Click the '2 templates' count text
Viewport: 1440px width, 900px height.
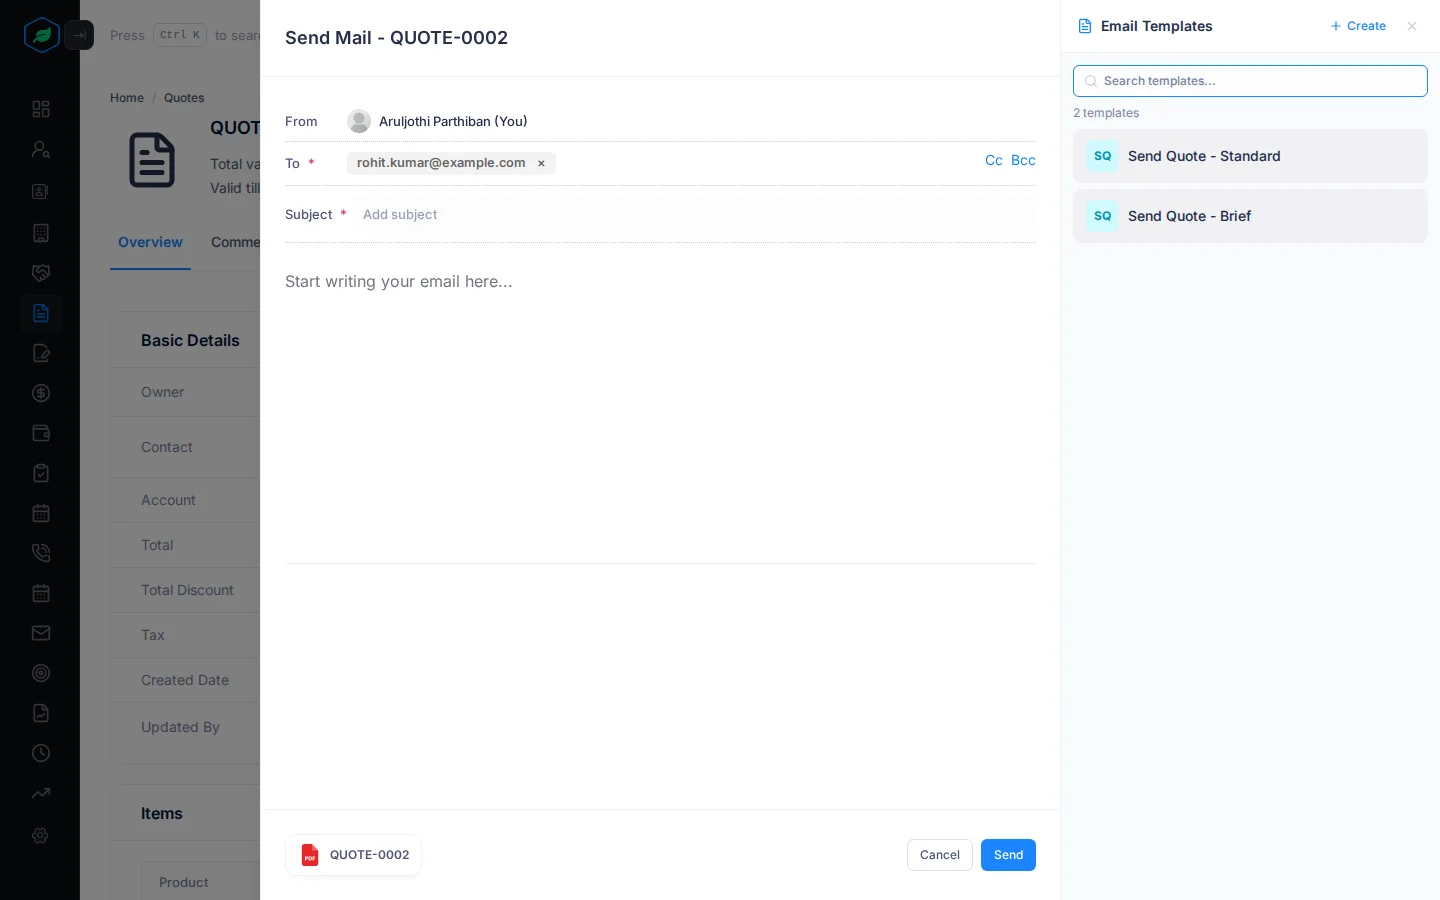(1106, 113)
